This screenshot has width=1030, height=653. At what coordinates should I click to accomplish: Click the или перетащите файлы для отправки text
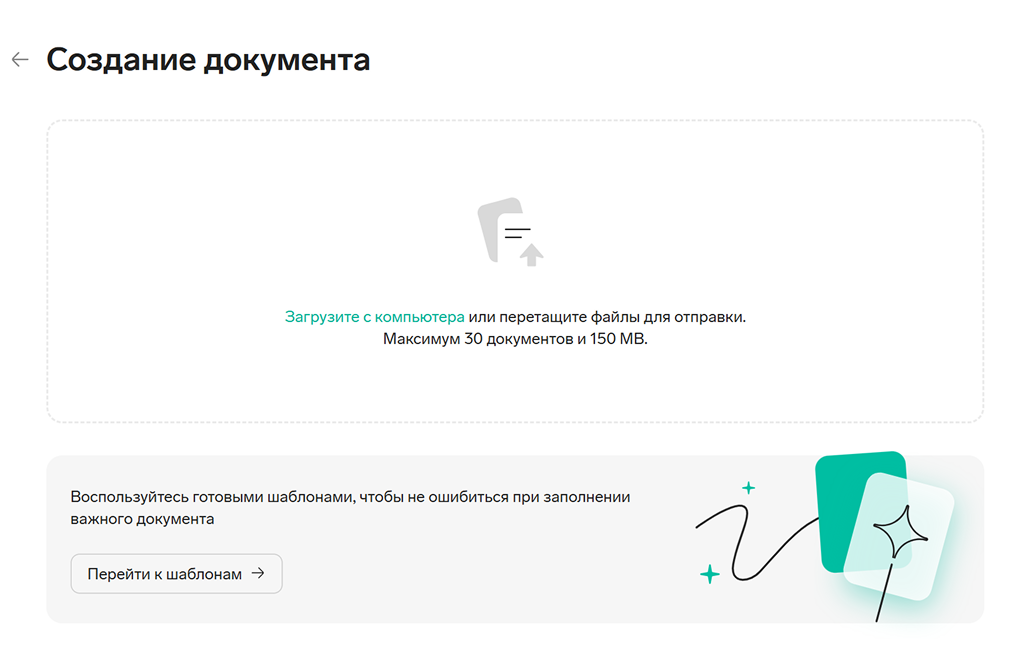pos(608,317)
